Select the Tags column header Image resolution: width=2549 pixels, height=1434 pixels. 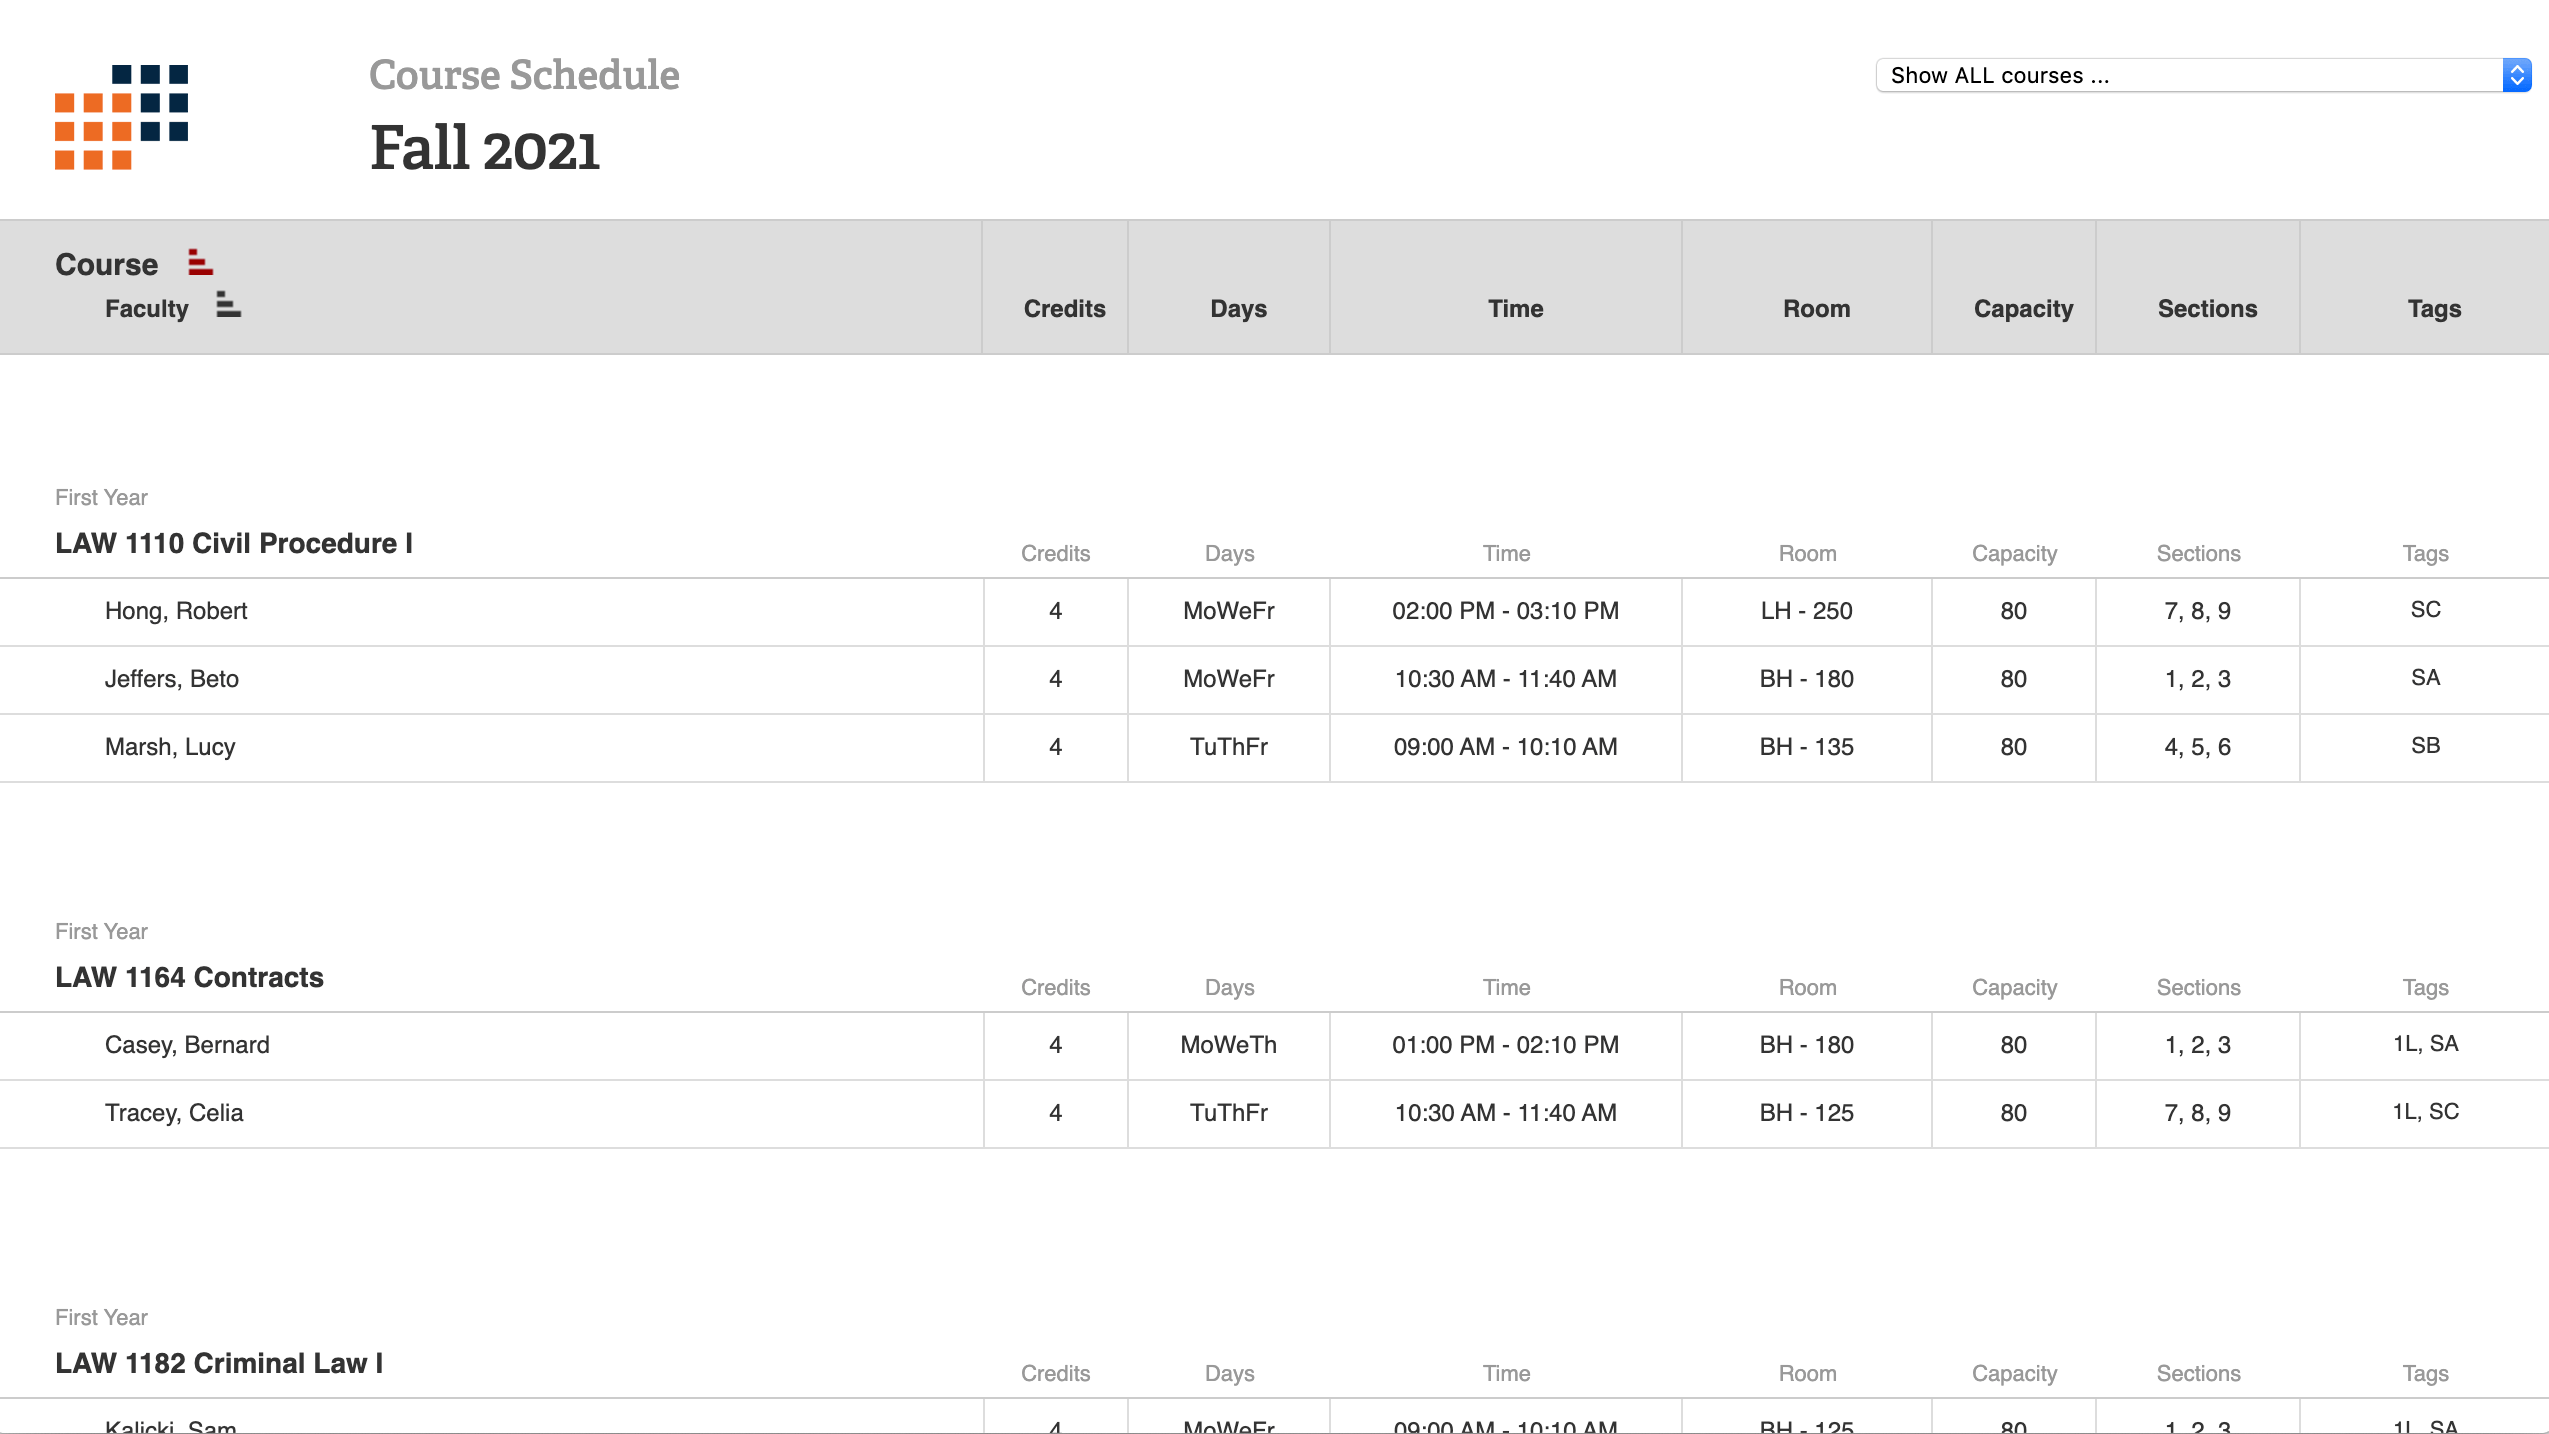[x=2433, y=308]
